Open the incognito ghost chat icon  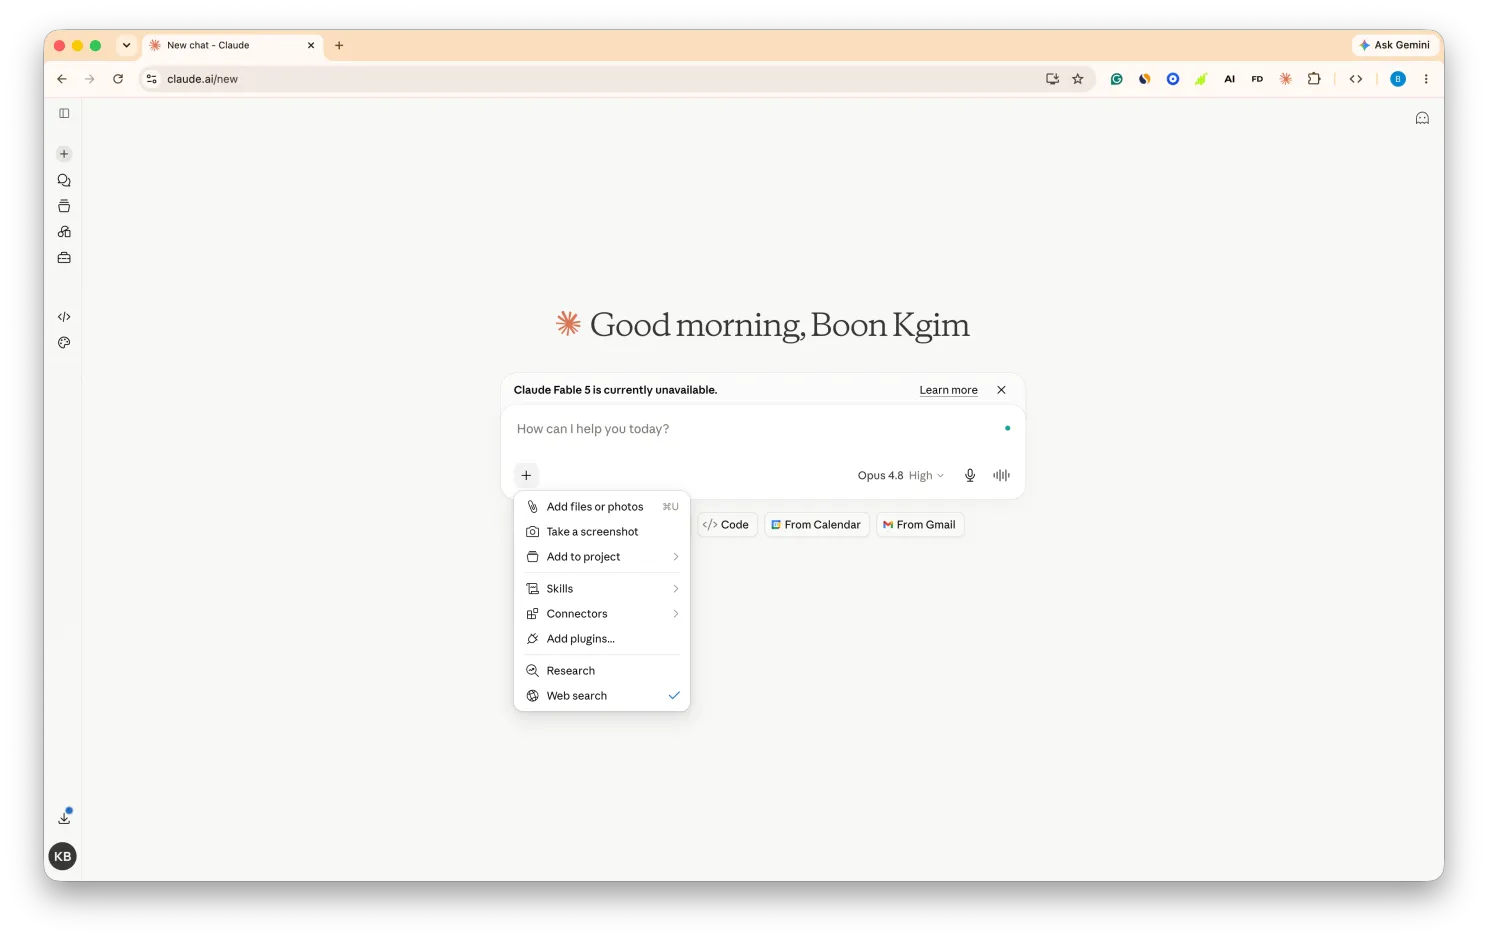(x=1422, y=118)
